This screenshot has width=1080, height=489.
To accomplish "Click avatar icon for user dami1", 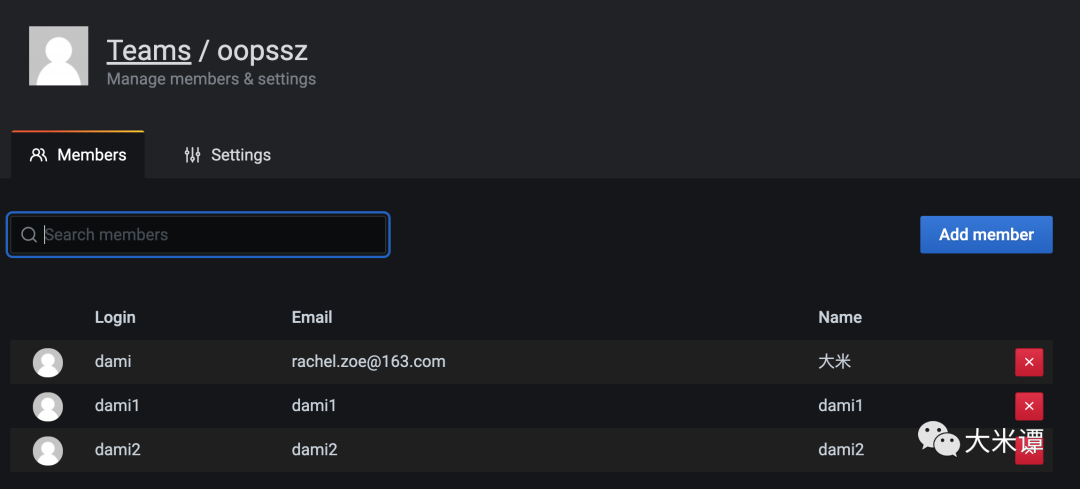I will (x=48, y=406).
